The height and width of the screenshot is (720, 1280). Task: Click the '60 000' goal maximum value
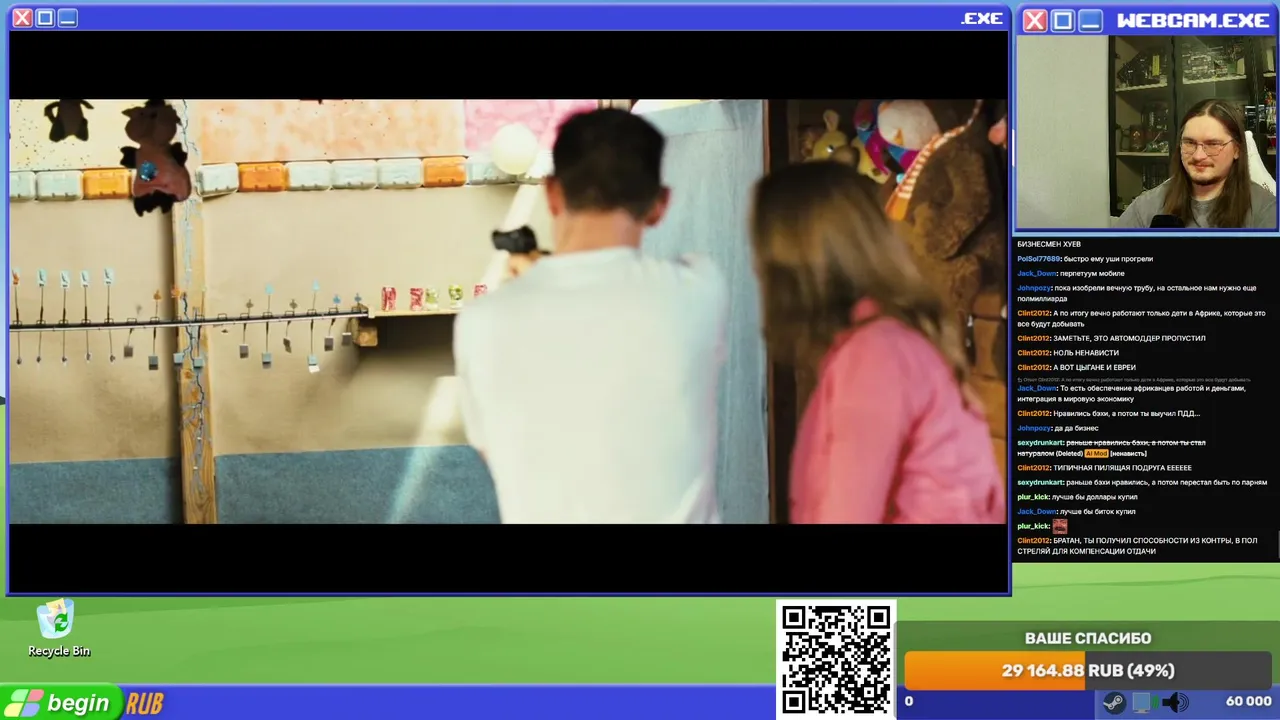click(1248, 702)
